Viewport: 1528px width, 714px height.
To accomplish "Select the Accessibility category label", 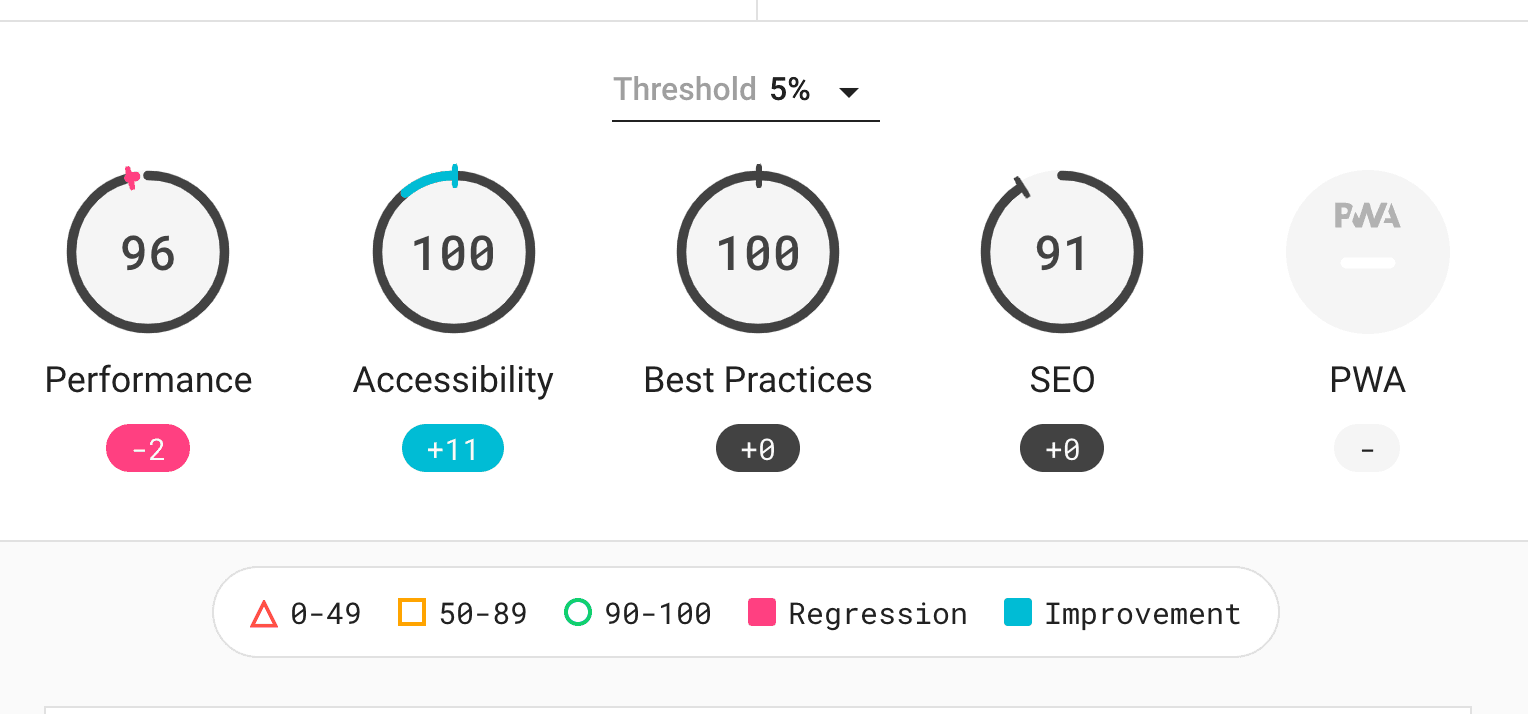I will pos(453,380).
